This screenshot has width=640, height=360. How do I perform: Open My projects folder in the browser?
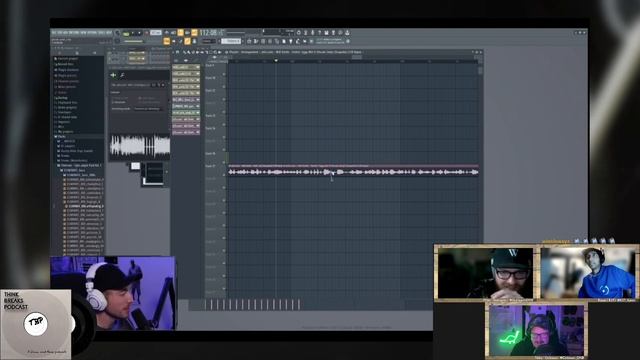click(x=65, y=132)
